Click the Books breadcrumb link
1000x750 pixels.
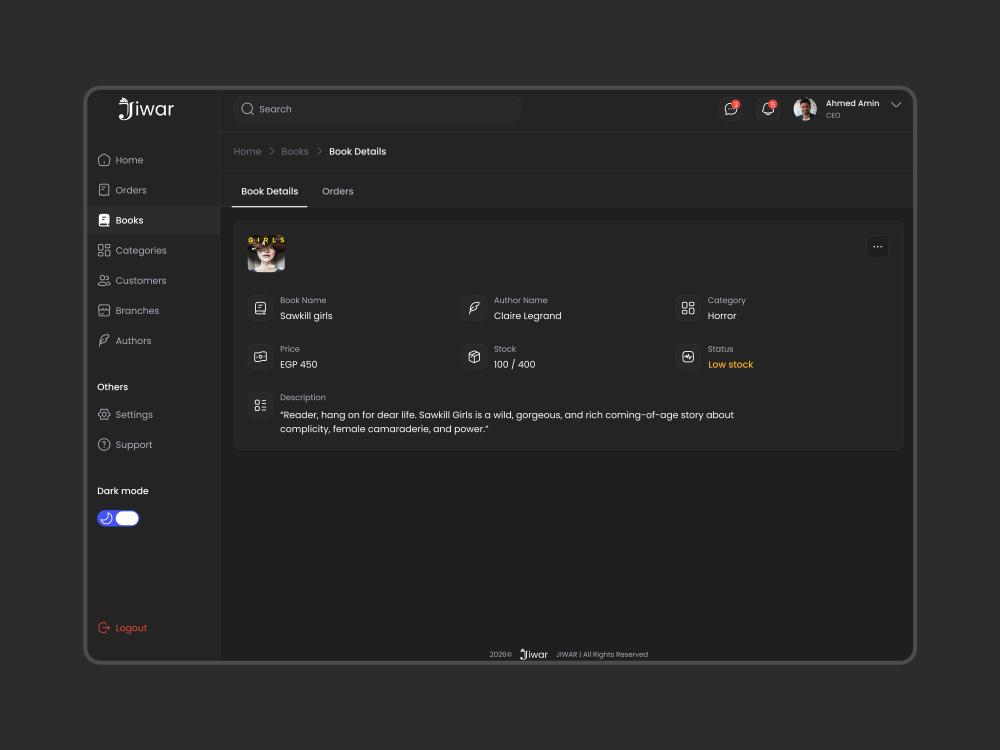click(295, 152)
